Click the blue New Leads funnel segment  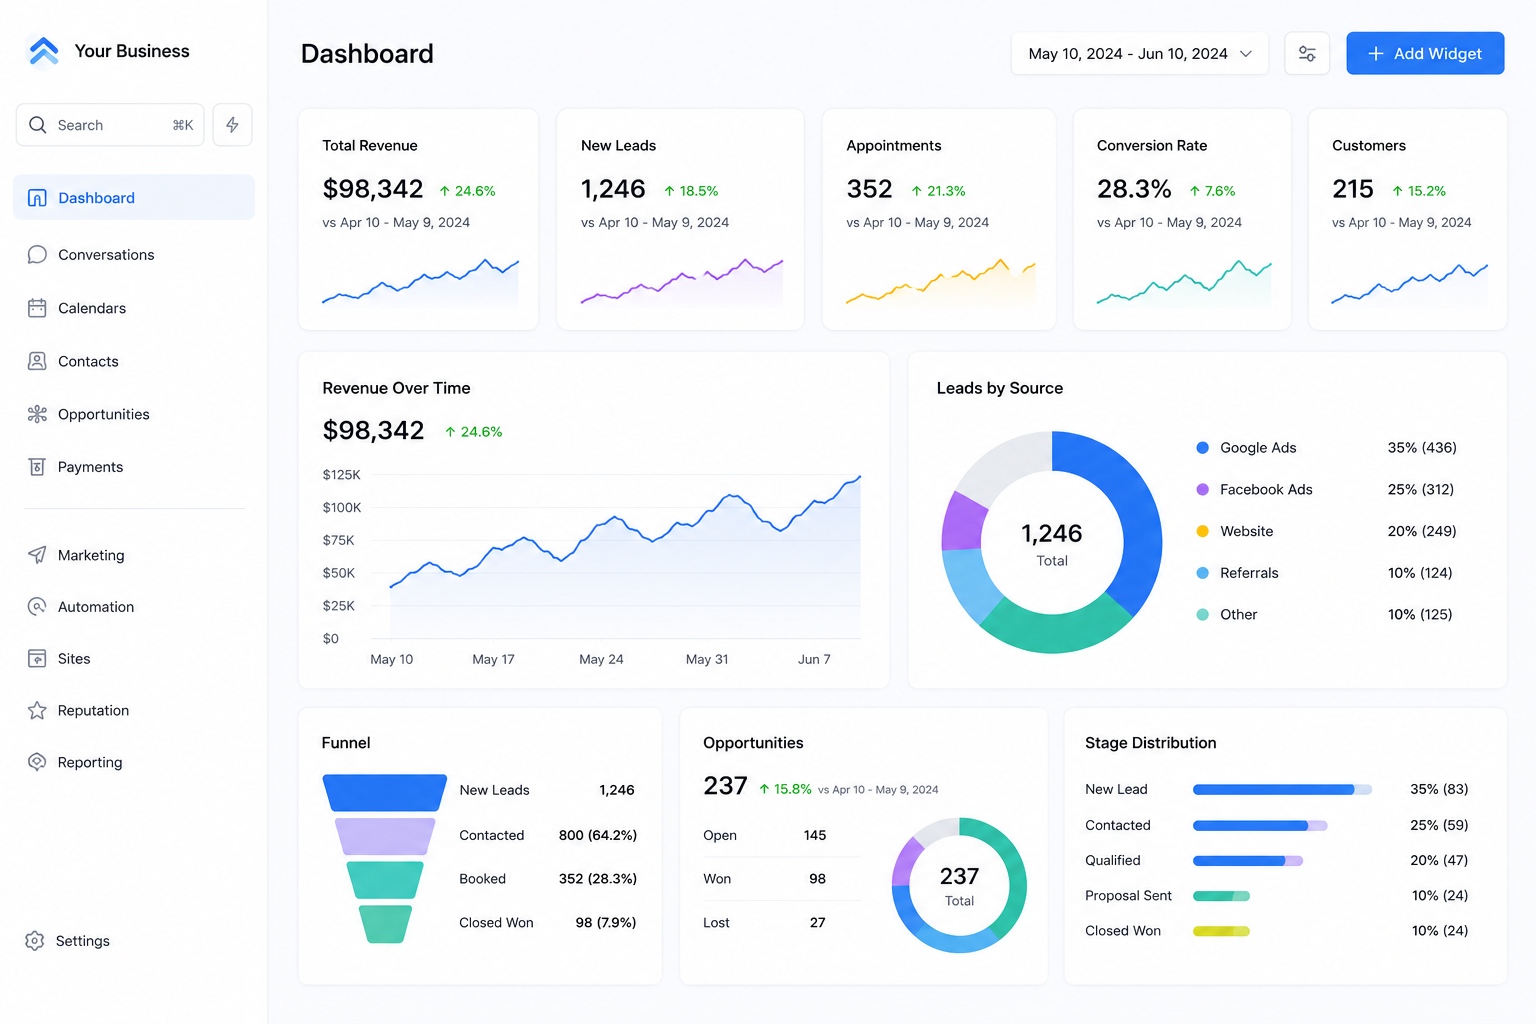coord(385,793)
